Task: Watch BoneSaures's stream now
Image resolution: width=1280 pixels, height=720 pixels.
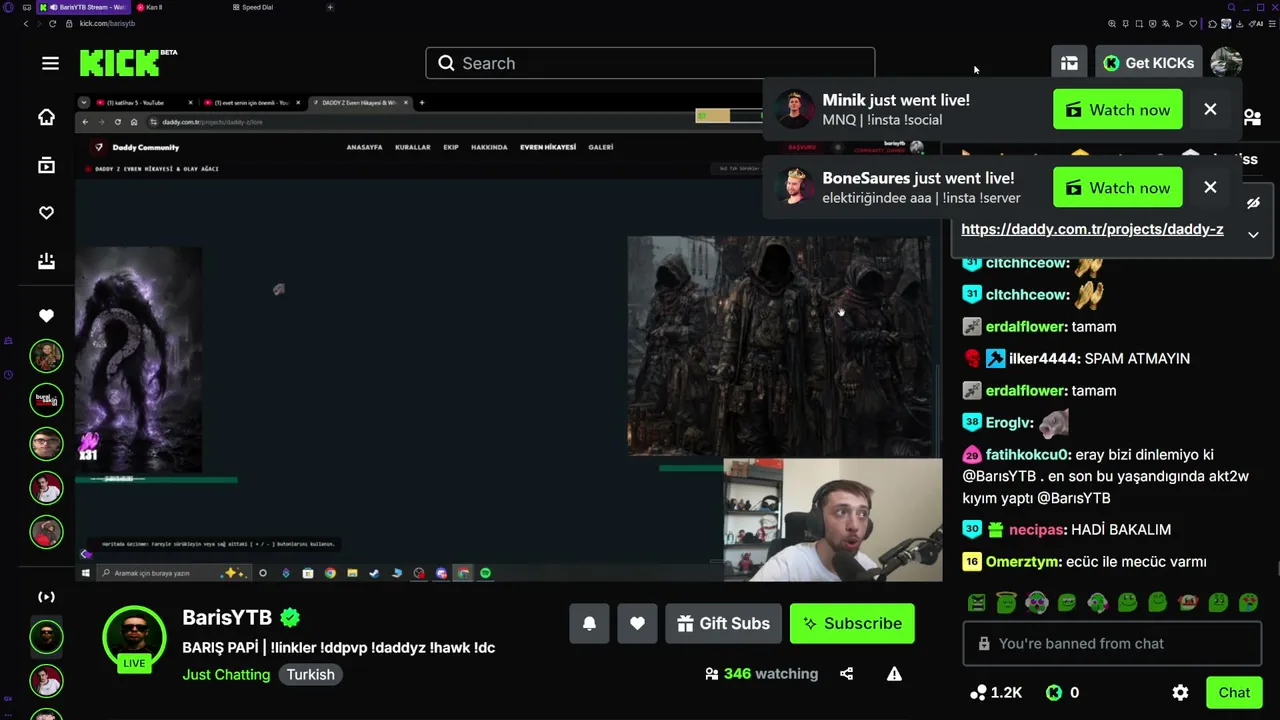Action: 1118,188
